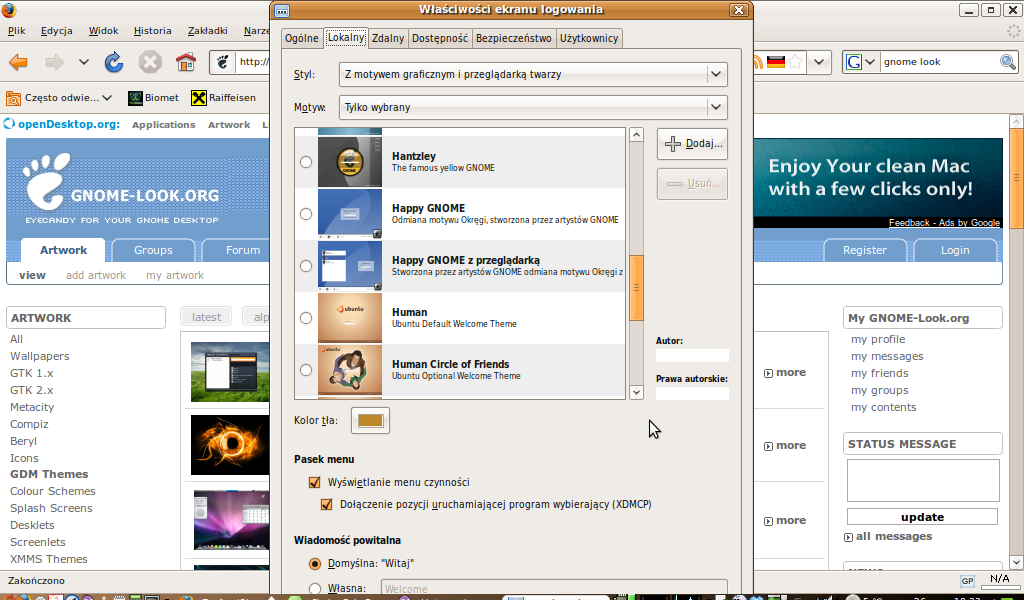Bookmark the page with the star icon

coord(795,62)
